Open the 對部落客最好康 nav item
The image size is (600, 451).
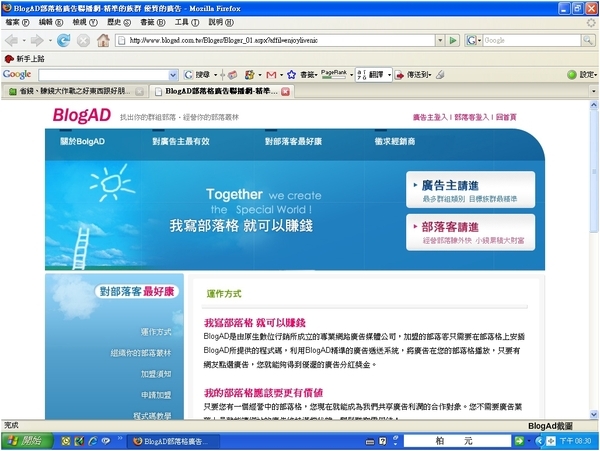pyautogui.click(x=293, y=141)
